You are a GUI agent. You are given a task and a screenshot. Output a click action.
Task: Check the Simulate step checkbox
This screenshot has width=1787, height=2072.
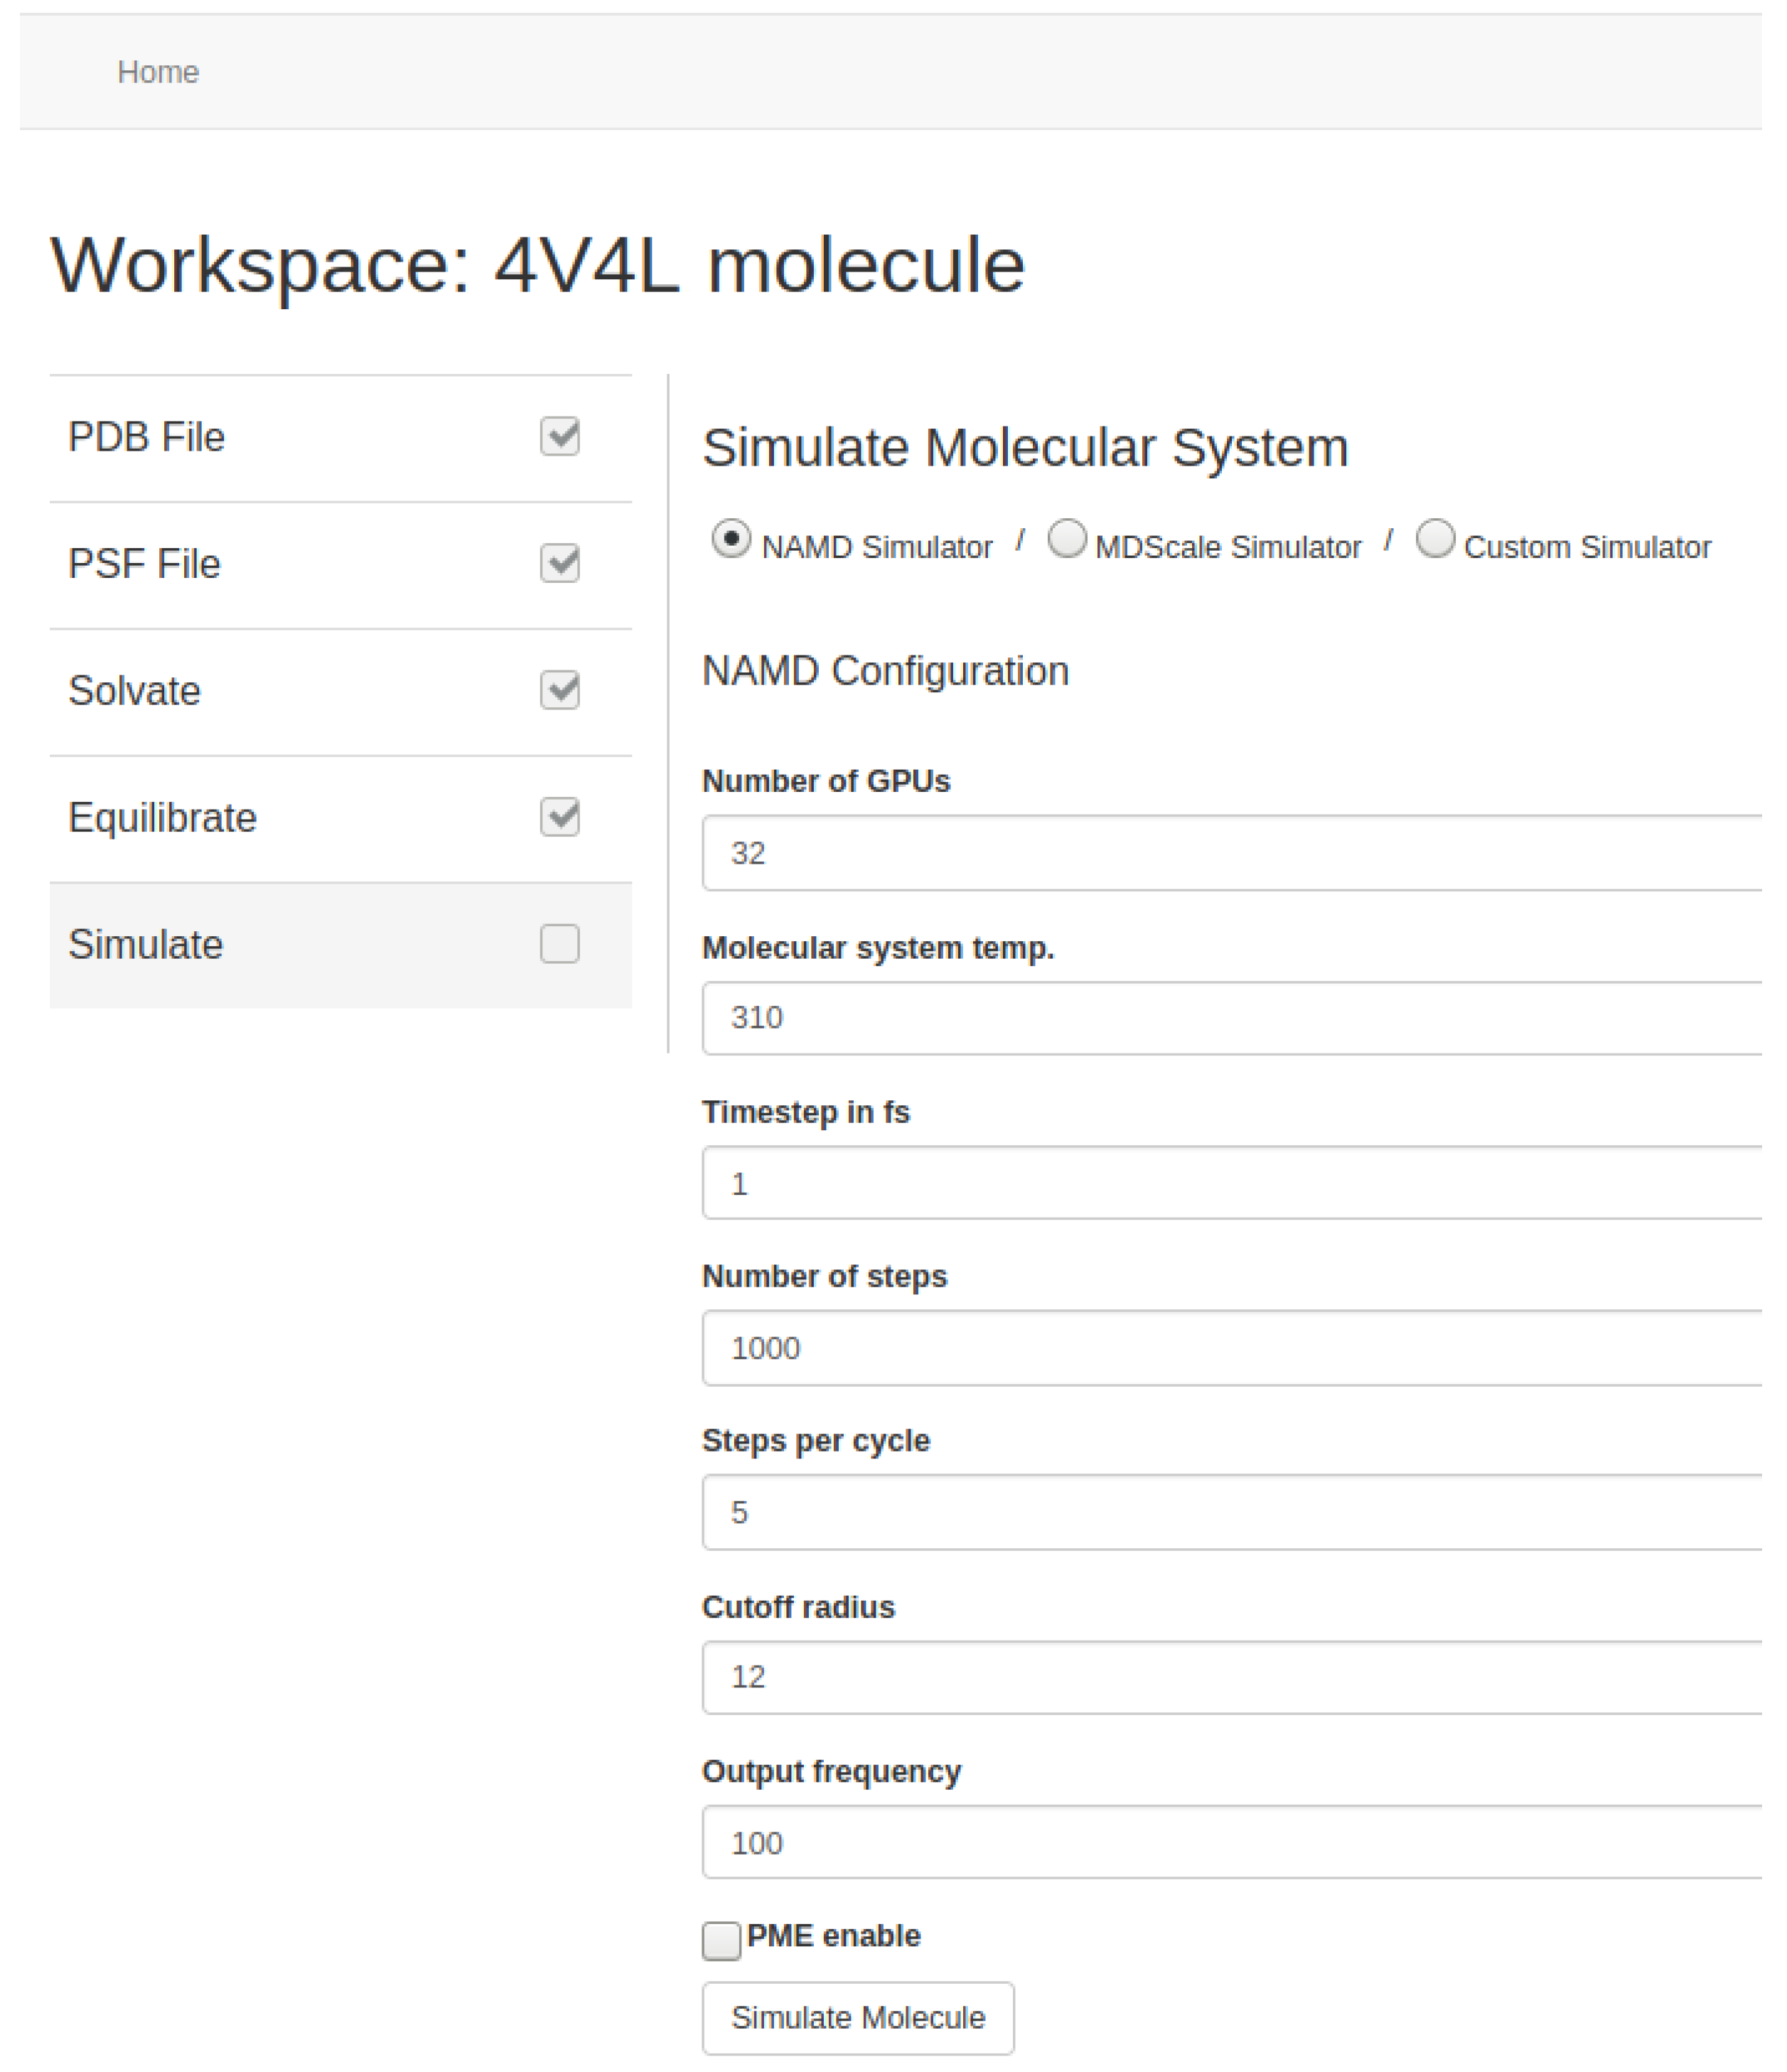559,944
